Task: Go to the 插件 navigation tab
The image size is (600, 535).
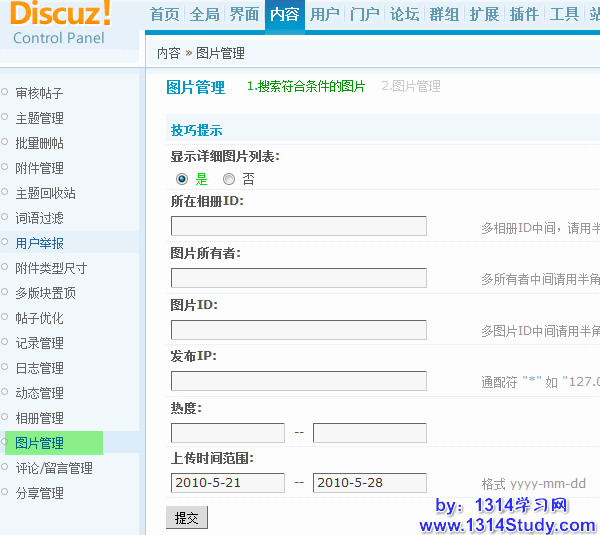Action: (x=524, y=15)
